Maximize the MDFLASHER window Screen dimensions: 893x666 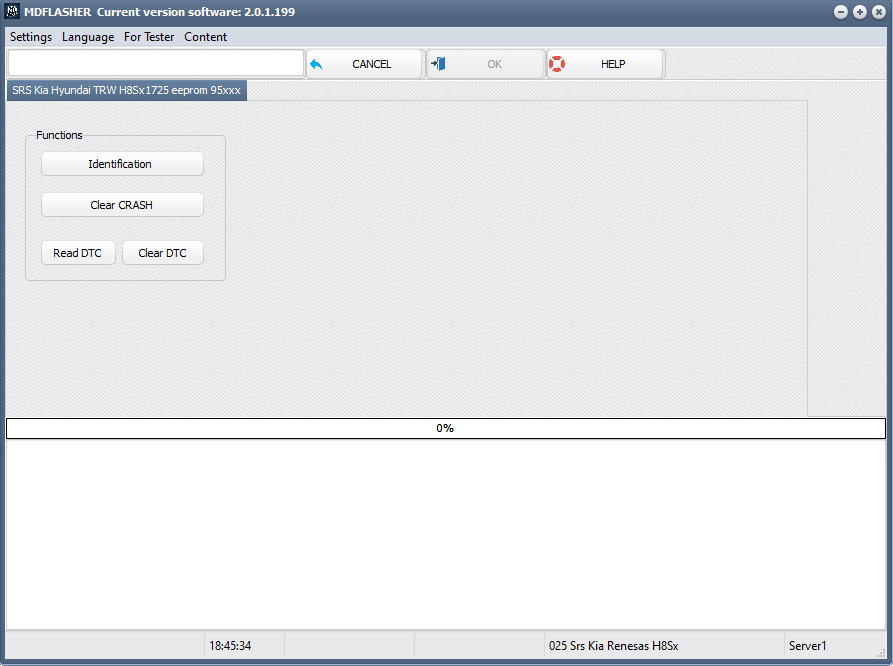[859, 12]
